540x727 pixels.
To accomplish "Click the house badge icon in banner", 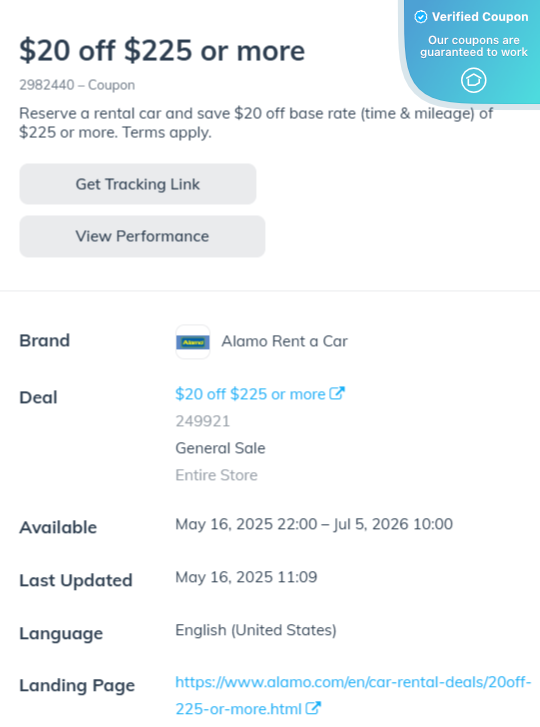I will (x=473, y=80).
